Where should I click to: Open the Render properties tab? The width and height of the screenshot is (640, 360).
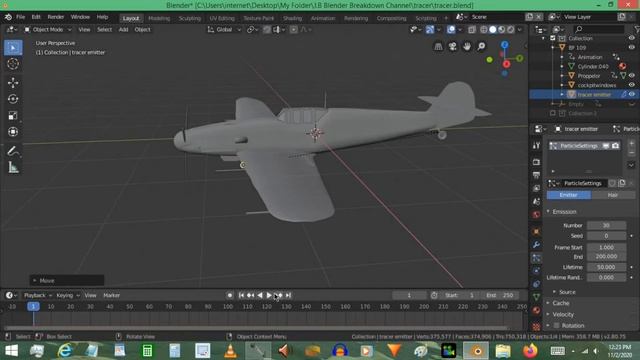pyautogui.click(x=536, y=162)
